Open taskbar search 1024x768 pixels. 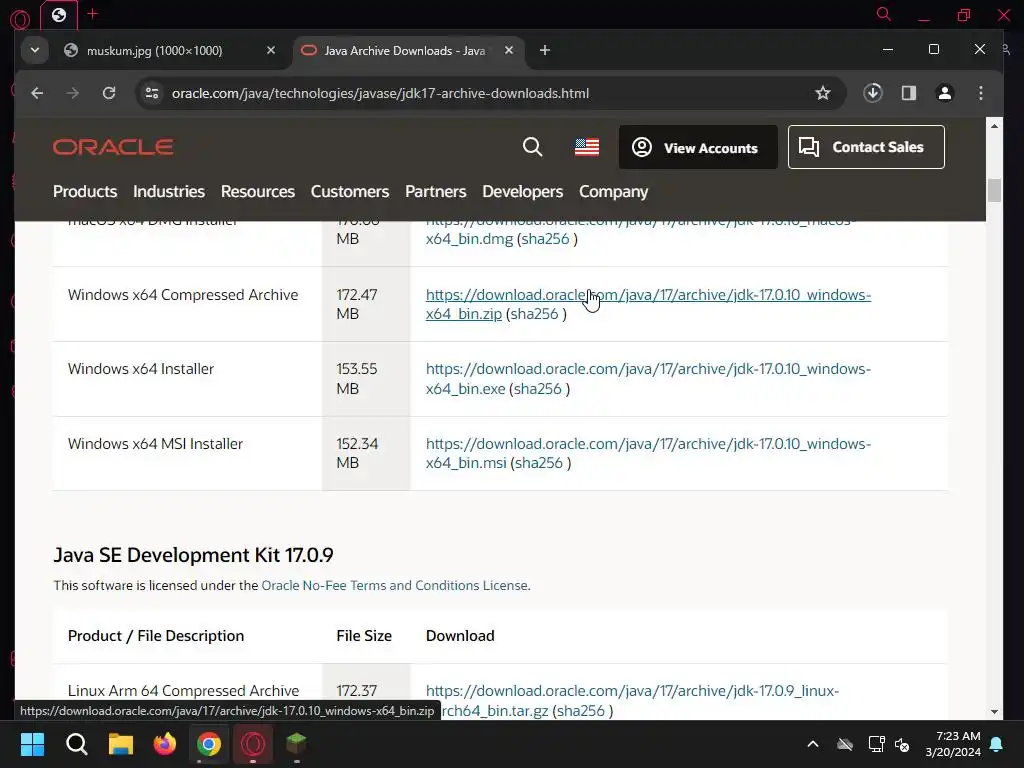76,744
